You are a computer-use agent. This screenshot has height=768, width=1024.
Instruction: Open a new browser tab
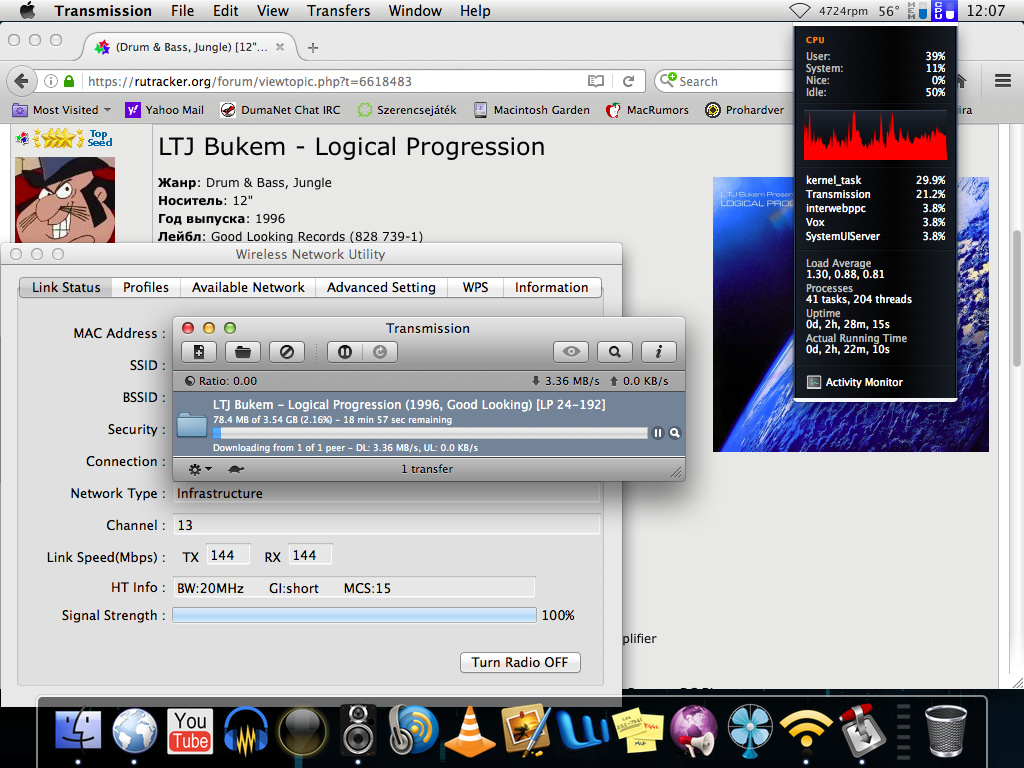(x=313, y=48)
